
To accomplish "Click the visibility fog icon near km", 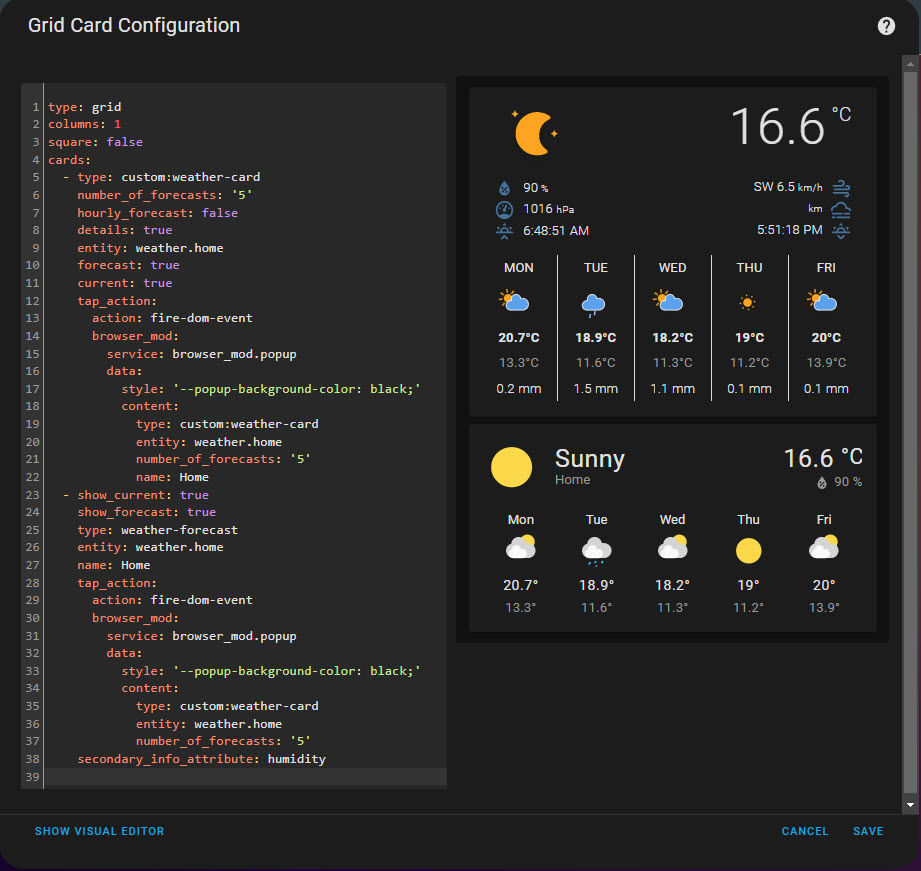I will pyautogui.click(x=841, y=209).
